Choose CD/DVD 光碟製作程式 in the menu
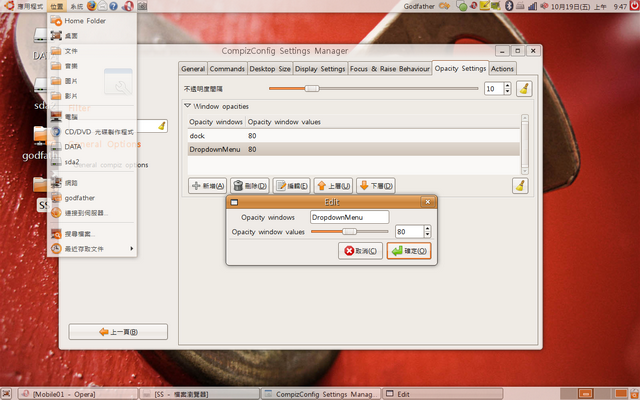The width and height of the screenshot is (640, 400). 92,132
